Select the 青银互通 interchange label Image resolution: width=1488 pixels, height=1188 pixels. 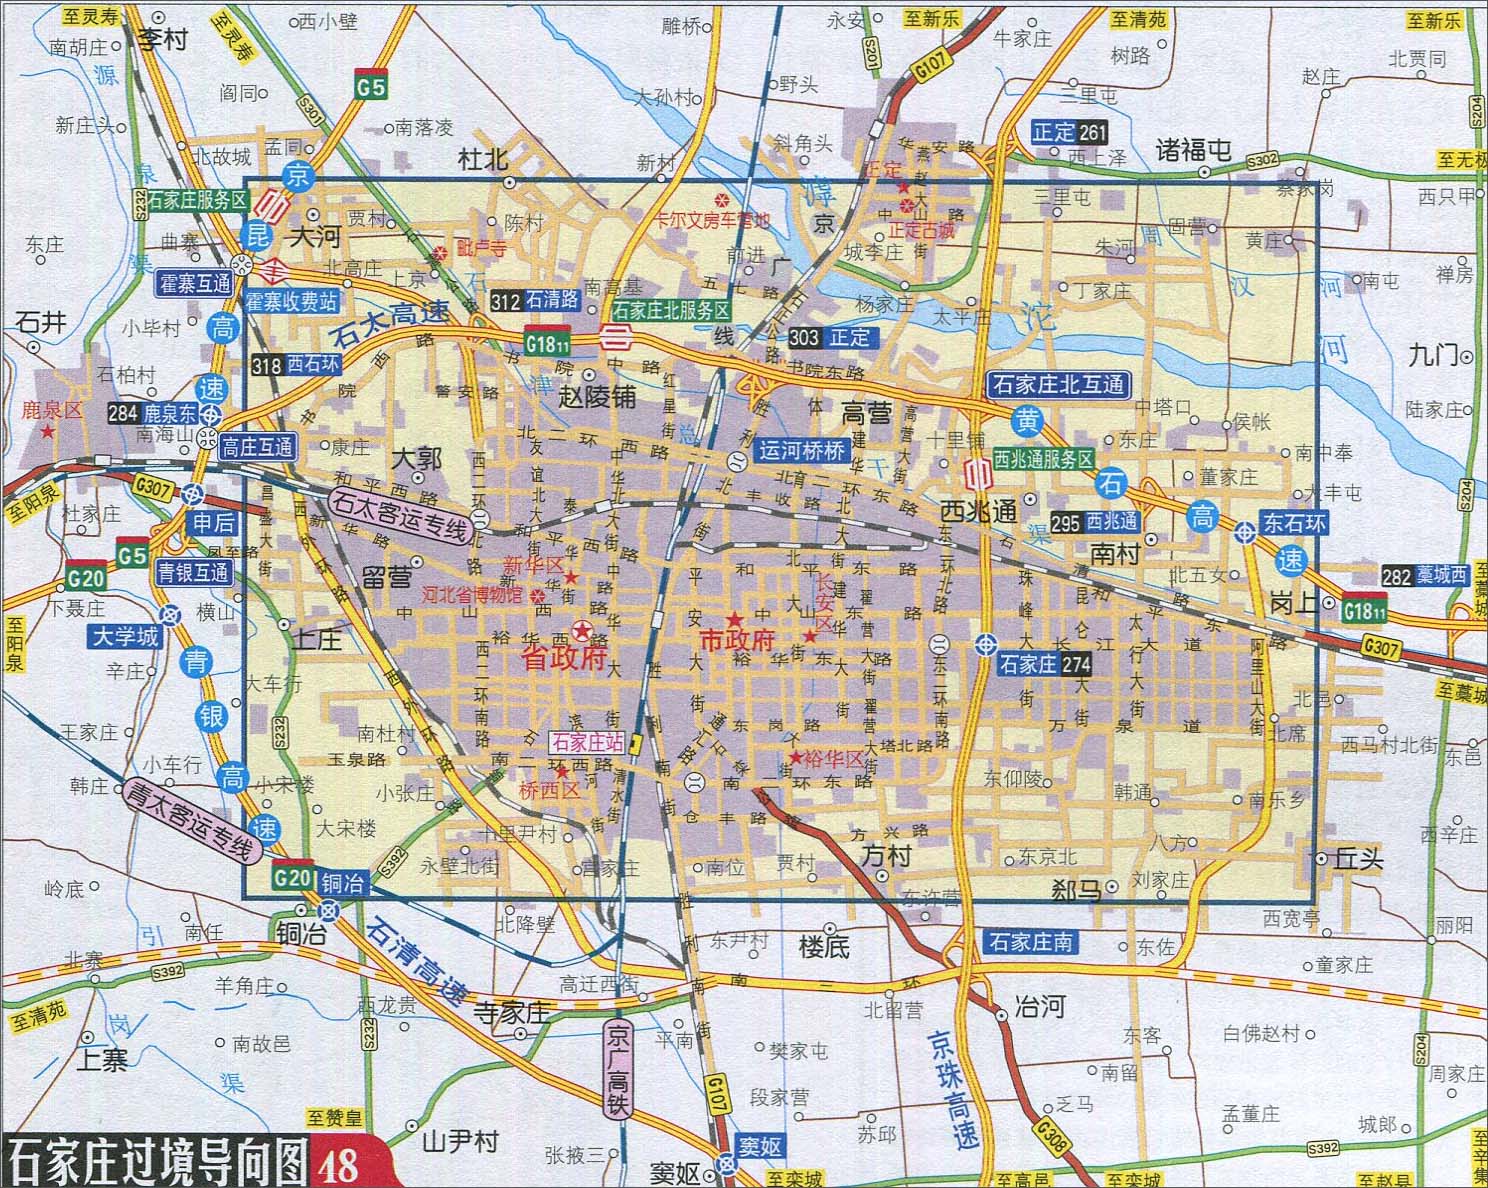pyautogui.click(x=194, y=572)
